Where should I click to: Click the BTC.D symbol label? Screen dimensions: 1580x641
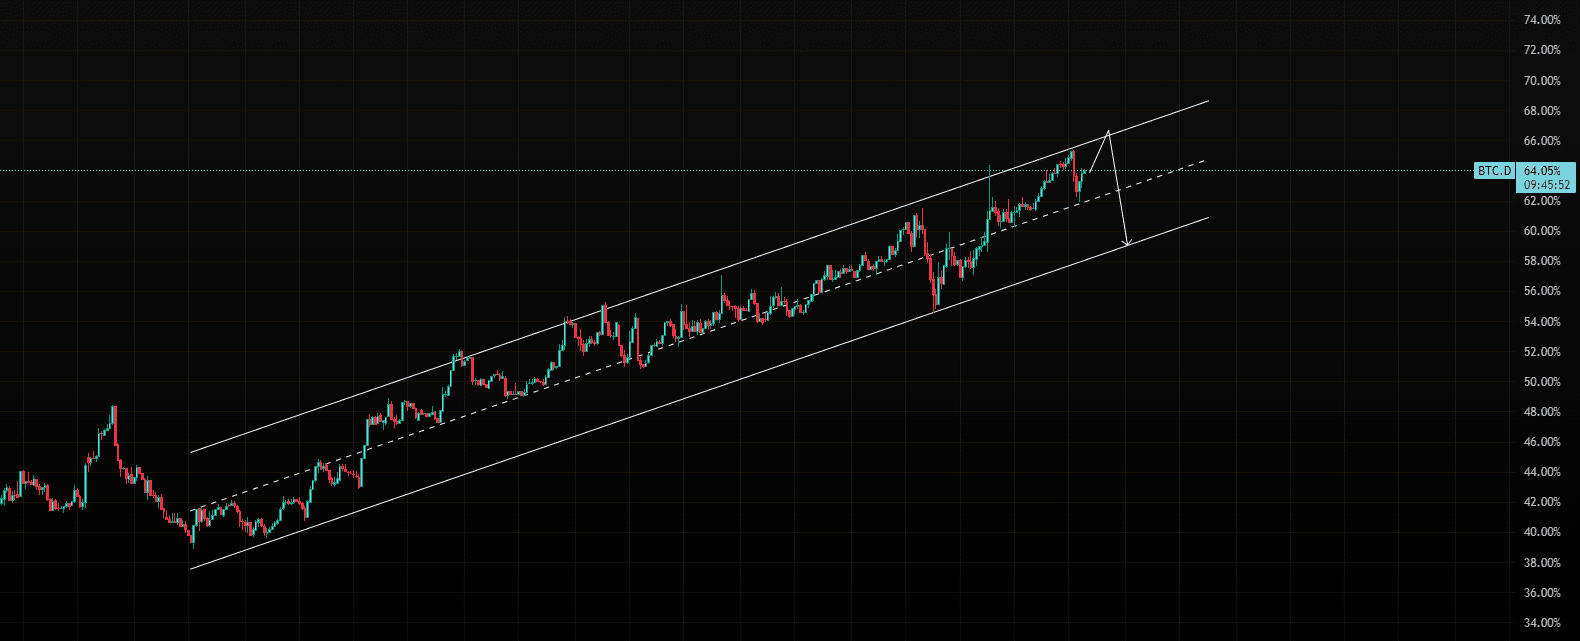[x=1495, y=171]
